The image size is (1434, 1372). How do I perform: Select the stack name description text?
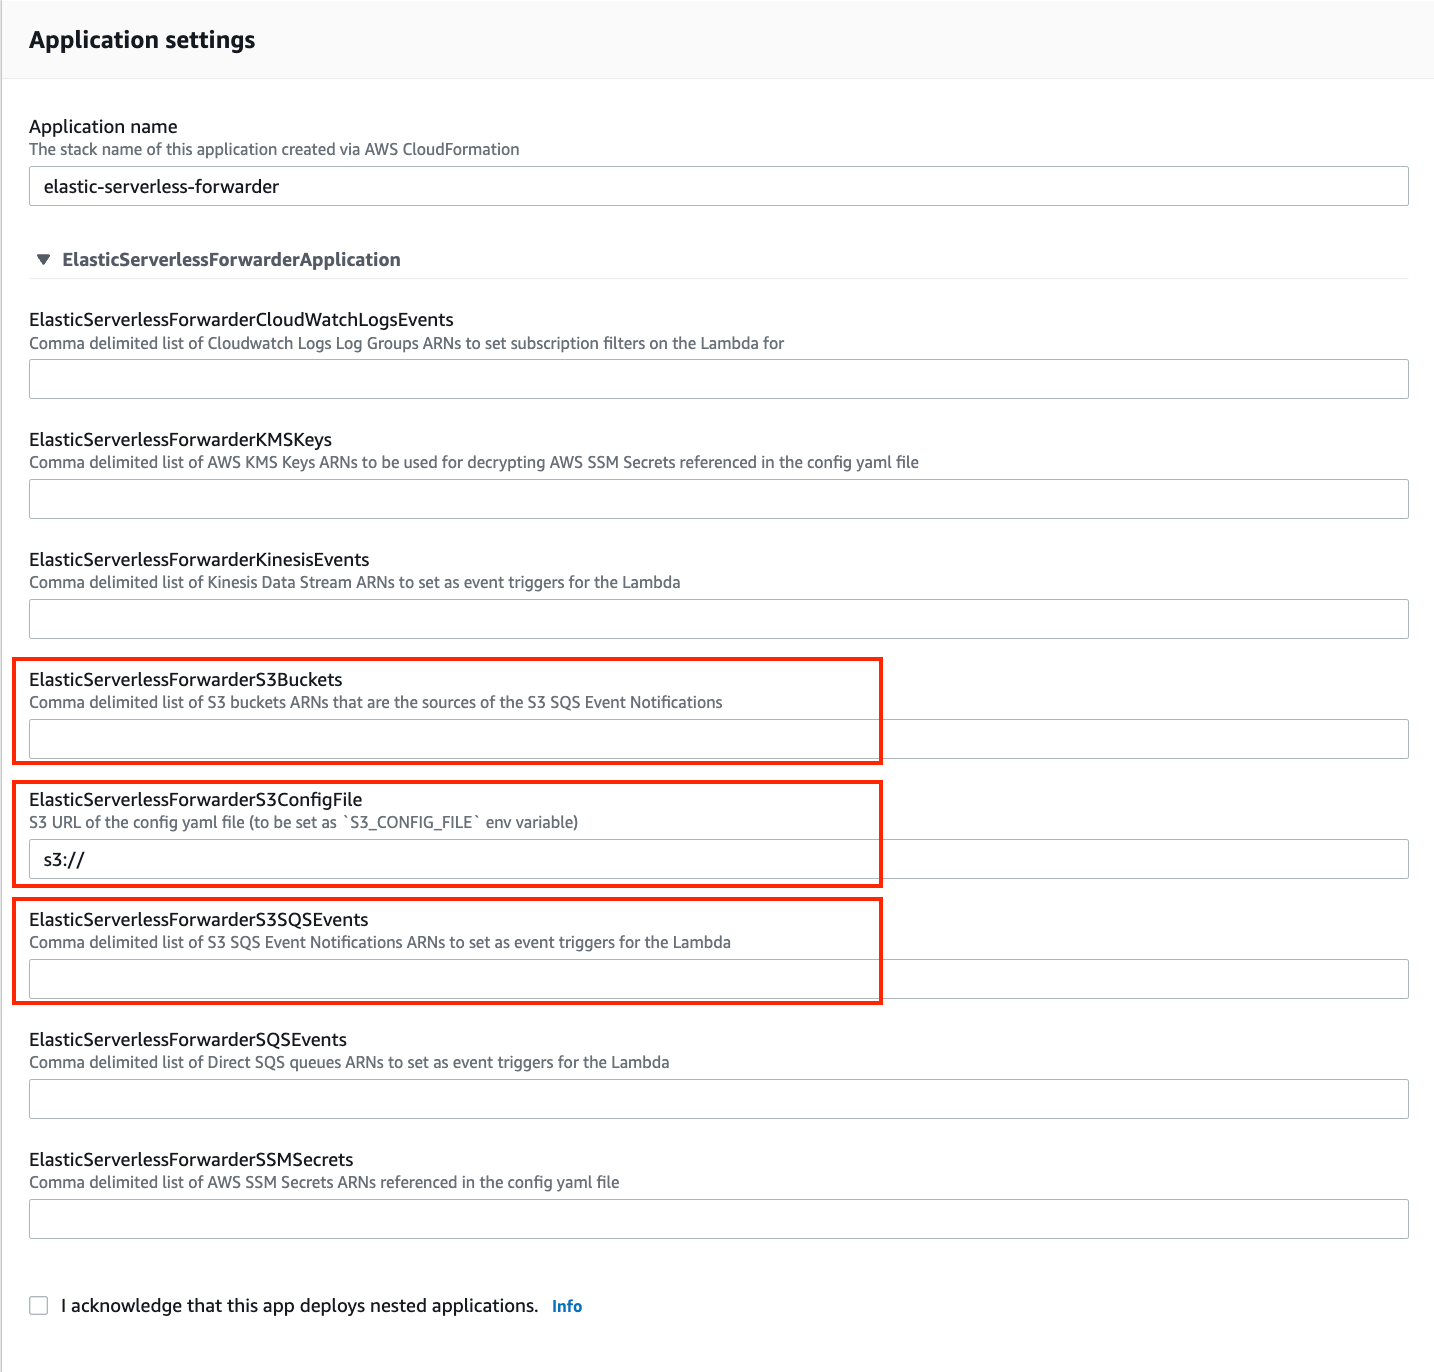click(x=274, y=149)
